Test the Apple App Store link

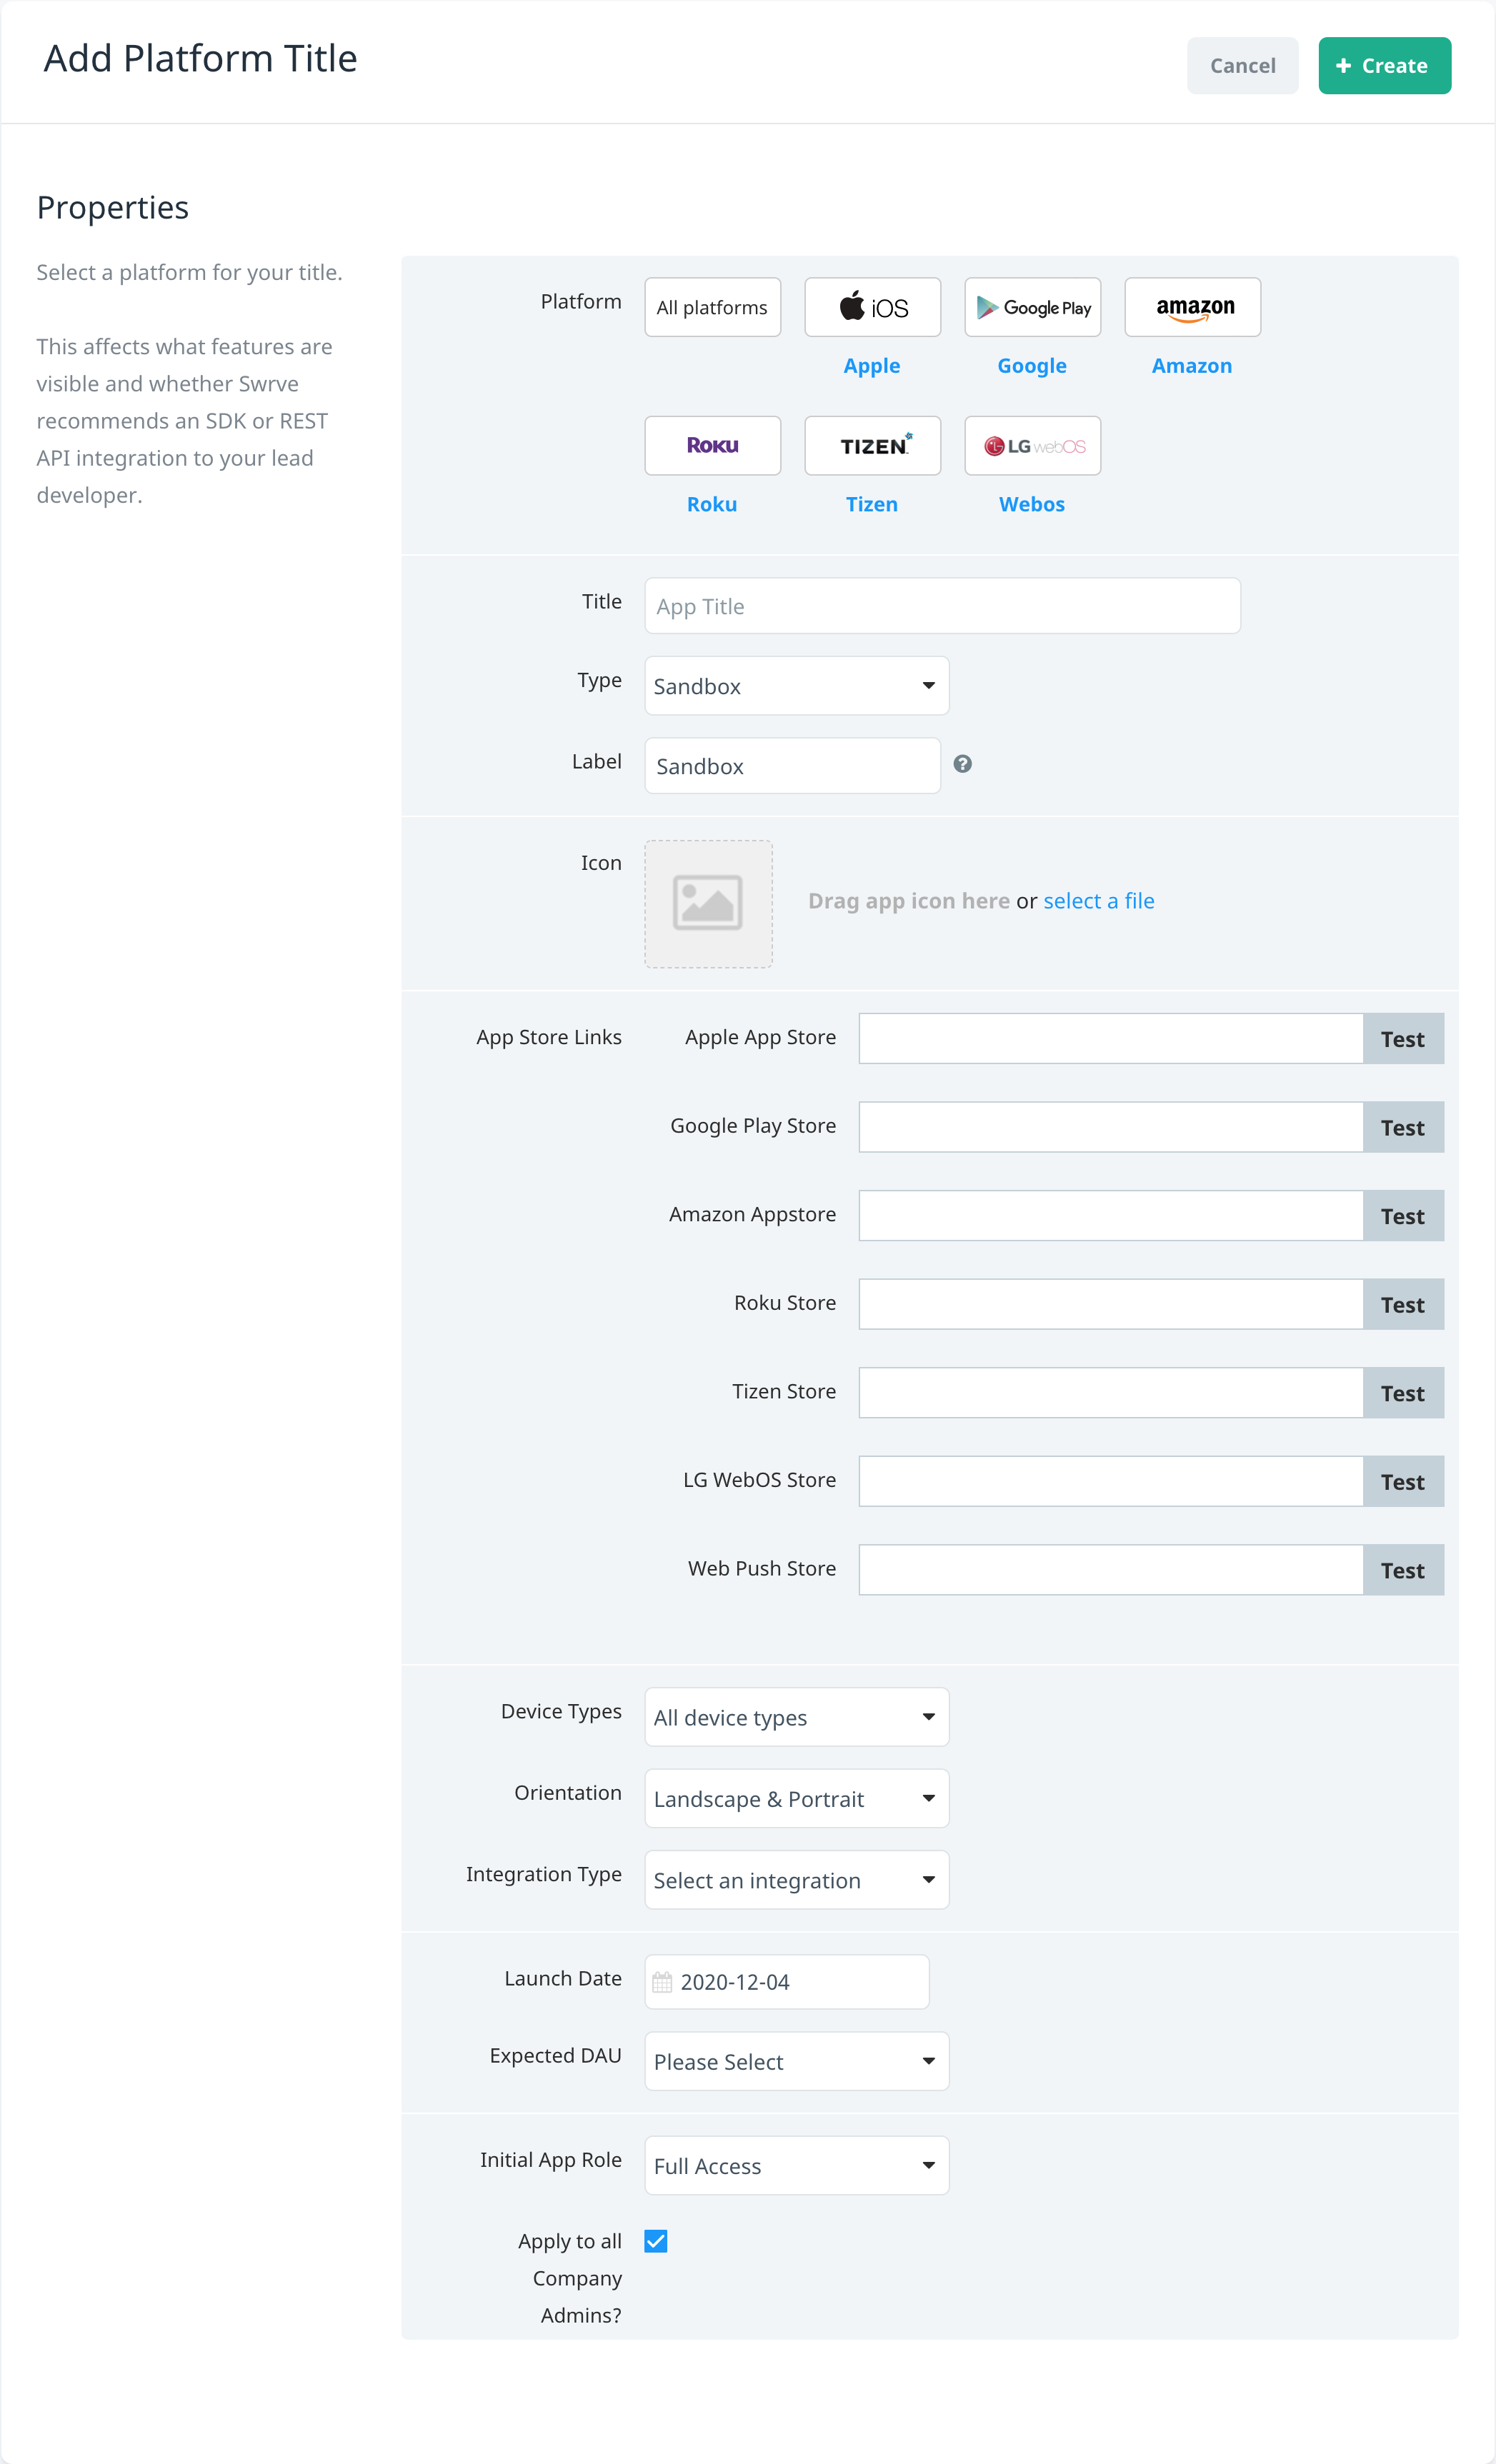pyautogui.click(x=1402, y=1039)
